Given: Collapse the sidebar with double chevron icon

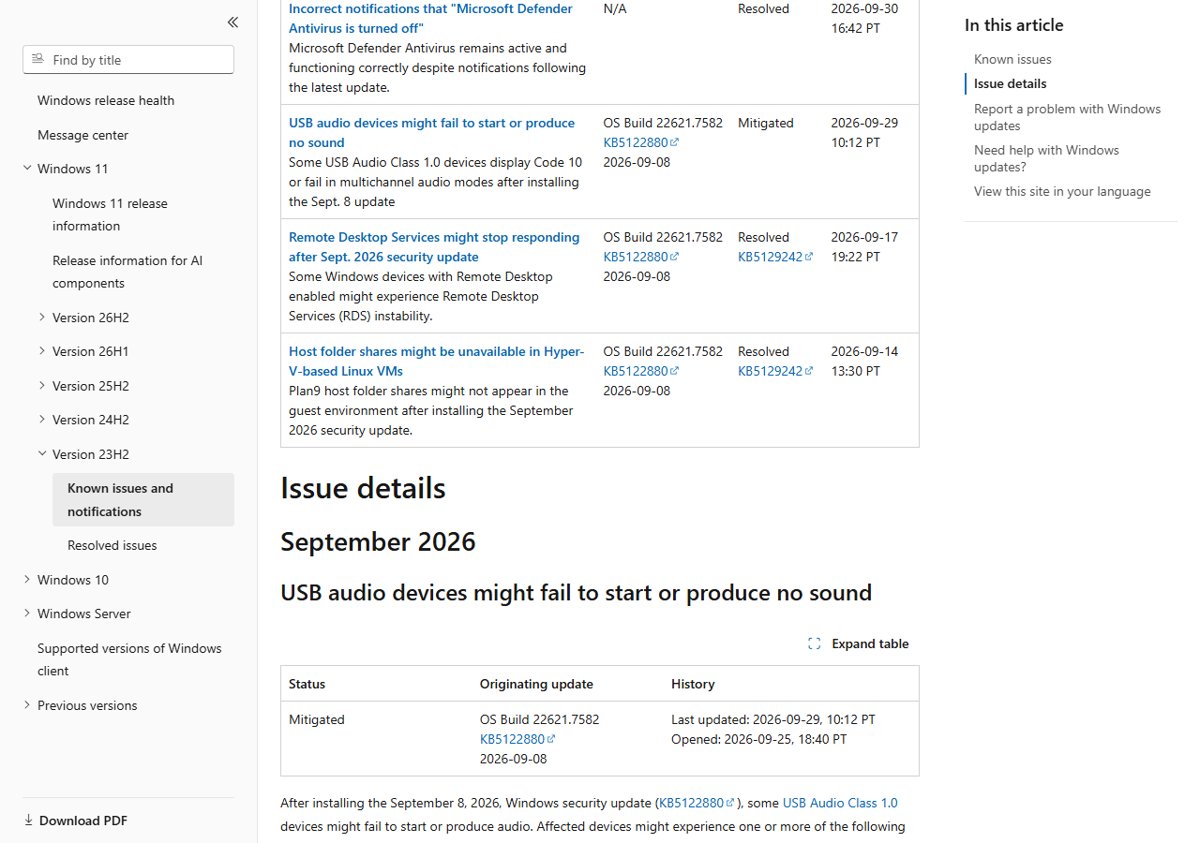Looking at the screenshot, I should pos(232,22).
